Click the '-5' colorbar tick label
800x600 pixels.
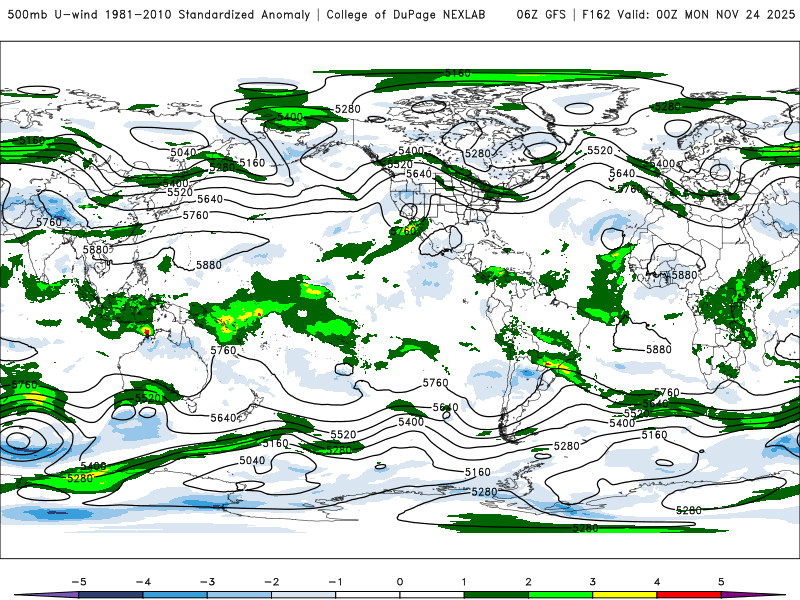click(x=79, y=582)
